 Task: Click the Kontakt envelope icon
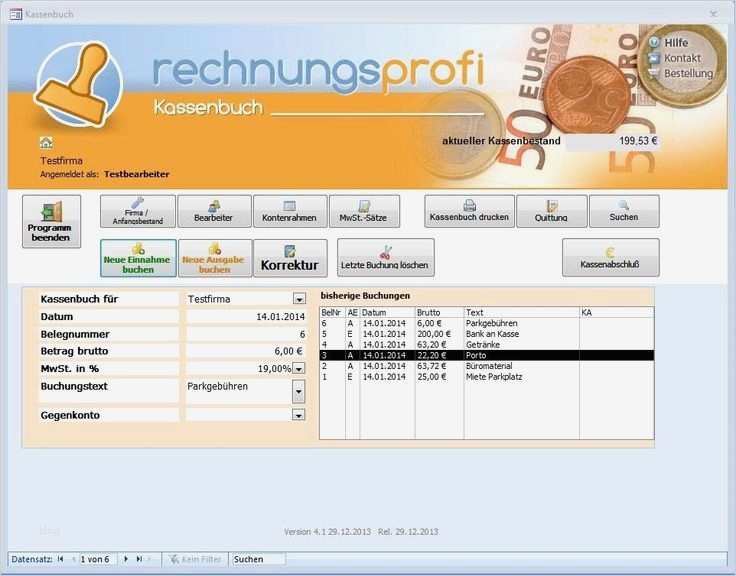coord(654,58)
